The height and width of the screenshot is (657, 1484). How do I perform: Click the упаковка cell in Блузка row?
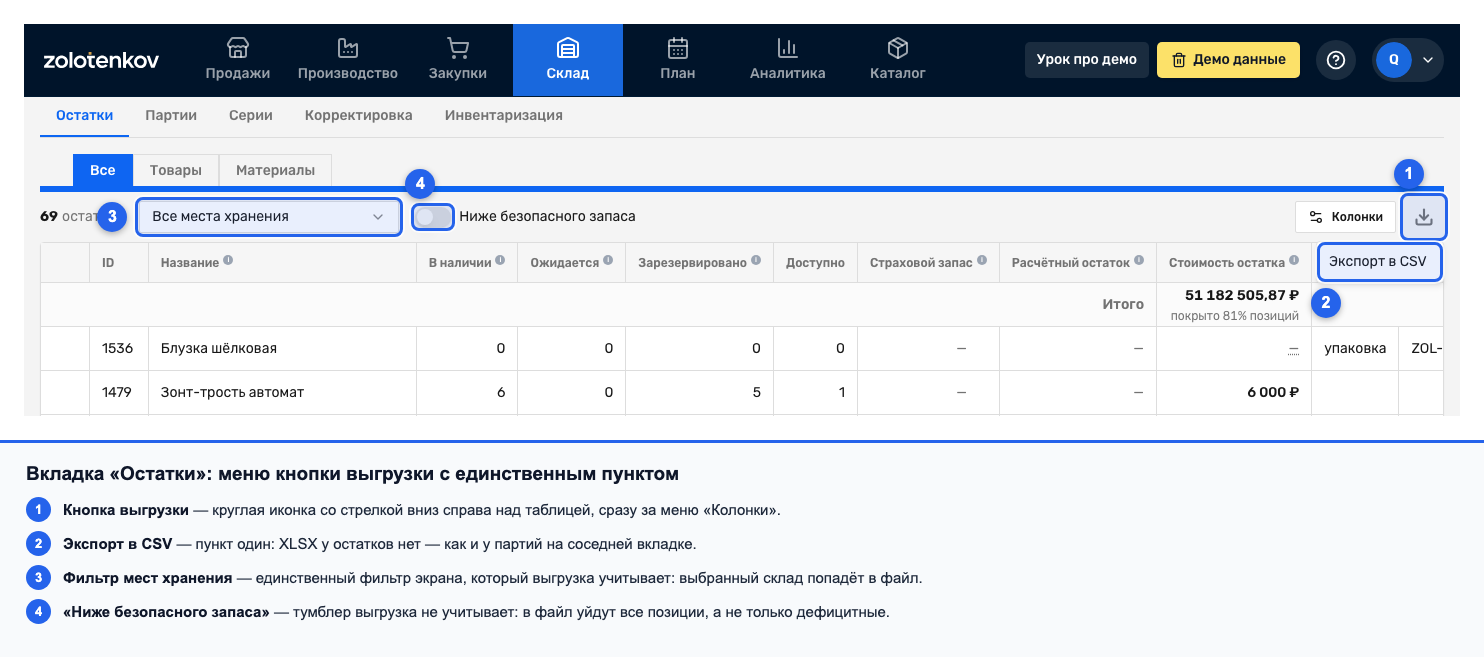pyautogui.click(x=1355, y=348)
